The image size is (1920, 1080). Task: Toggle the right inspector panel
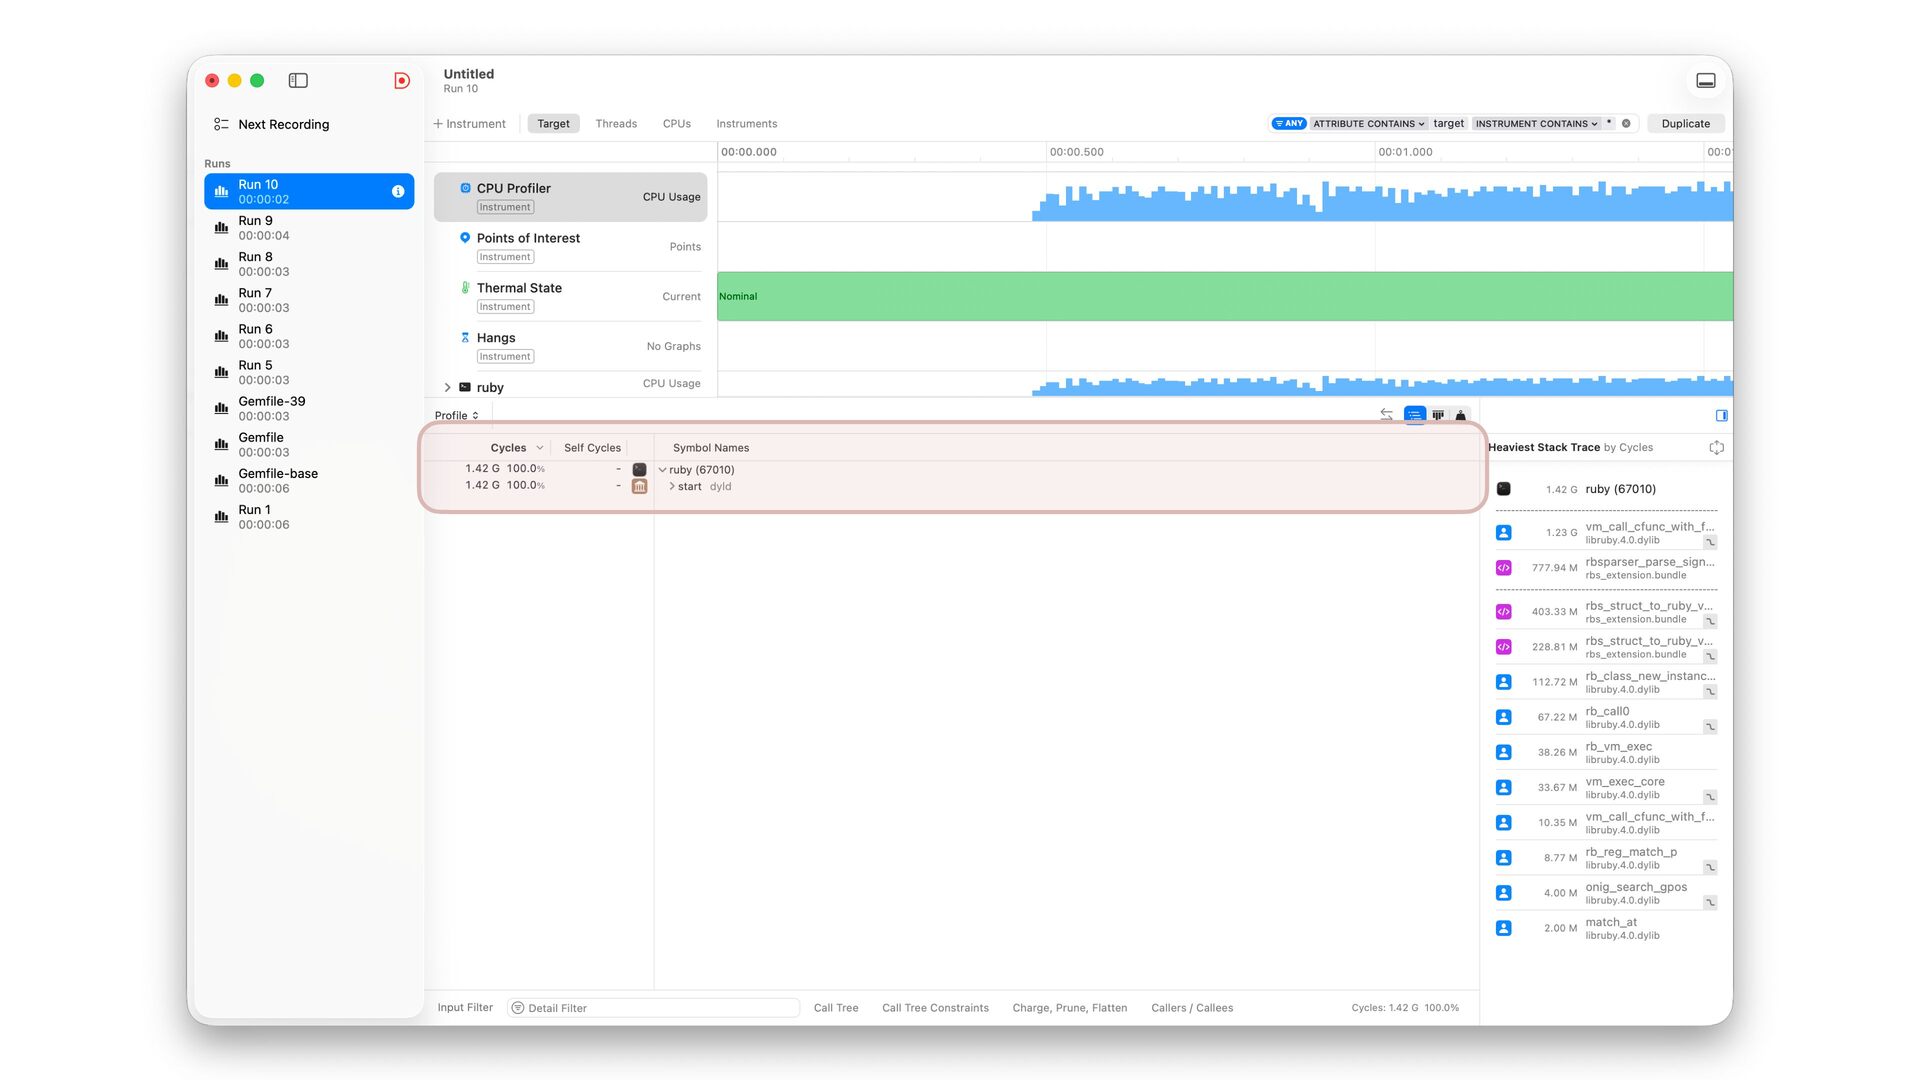coord(1721,415)
